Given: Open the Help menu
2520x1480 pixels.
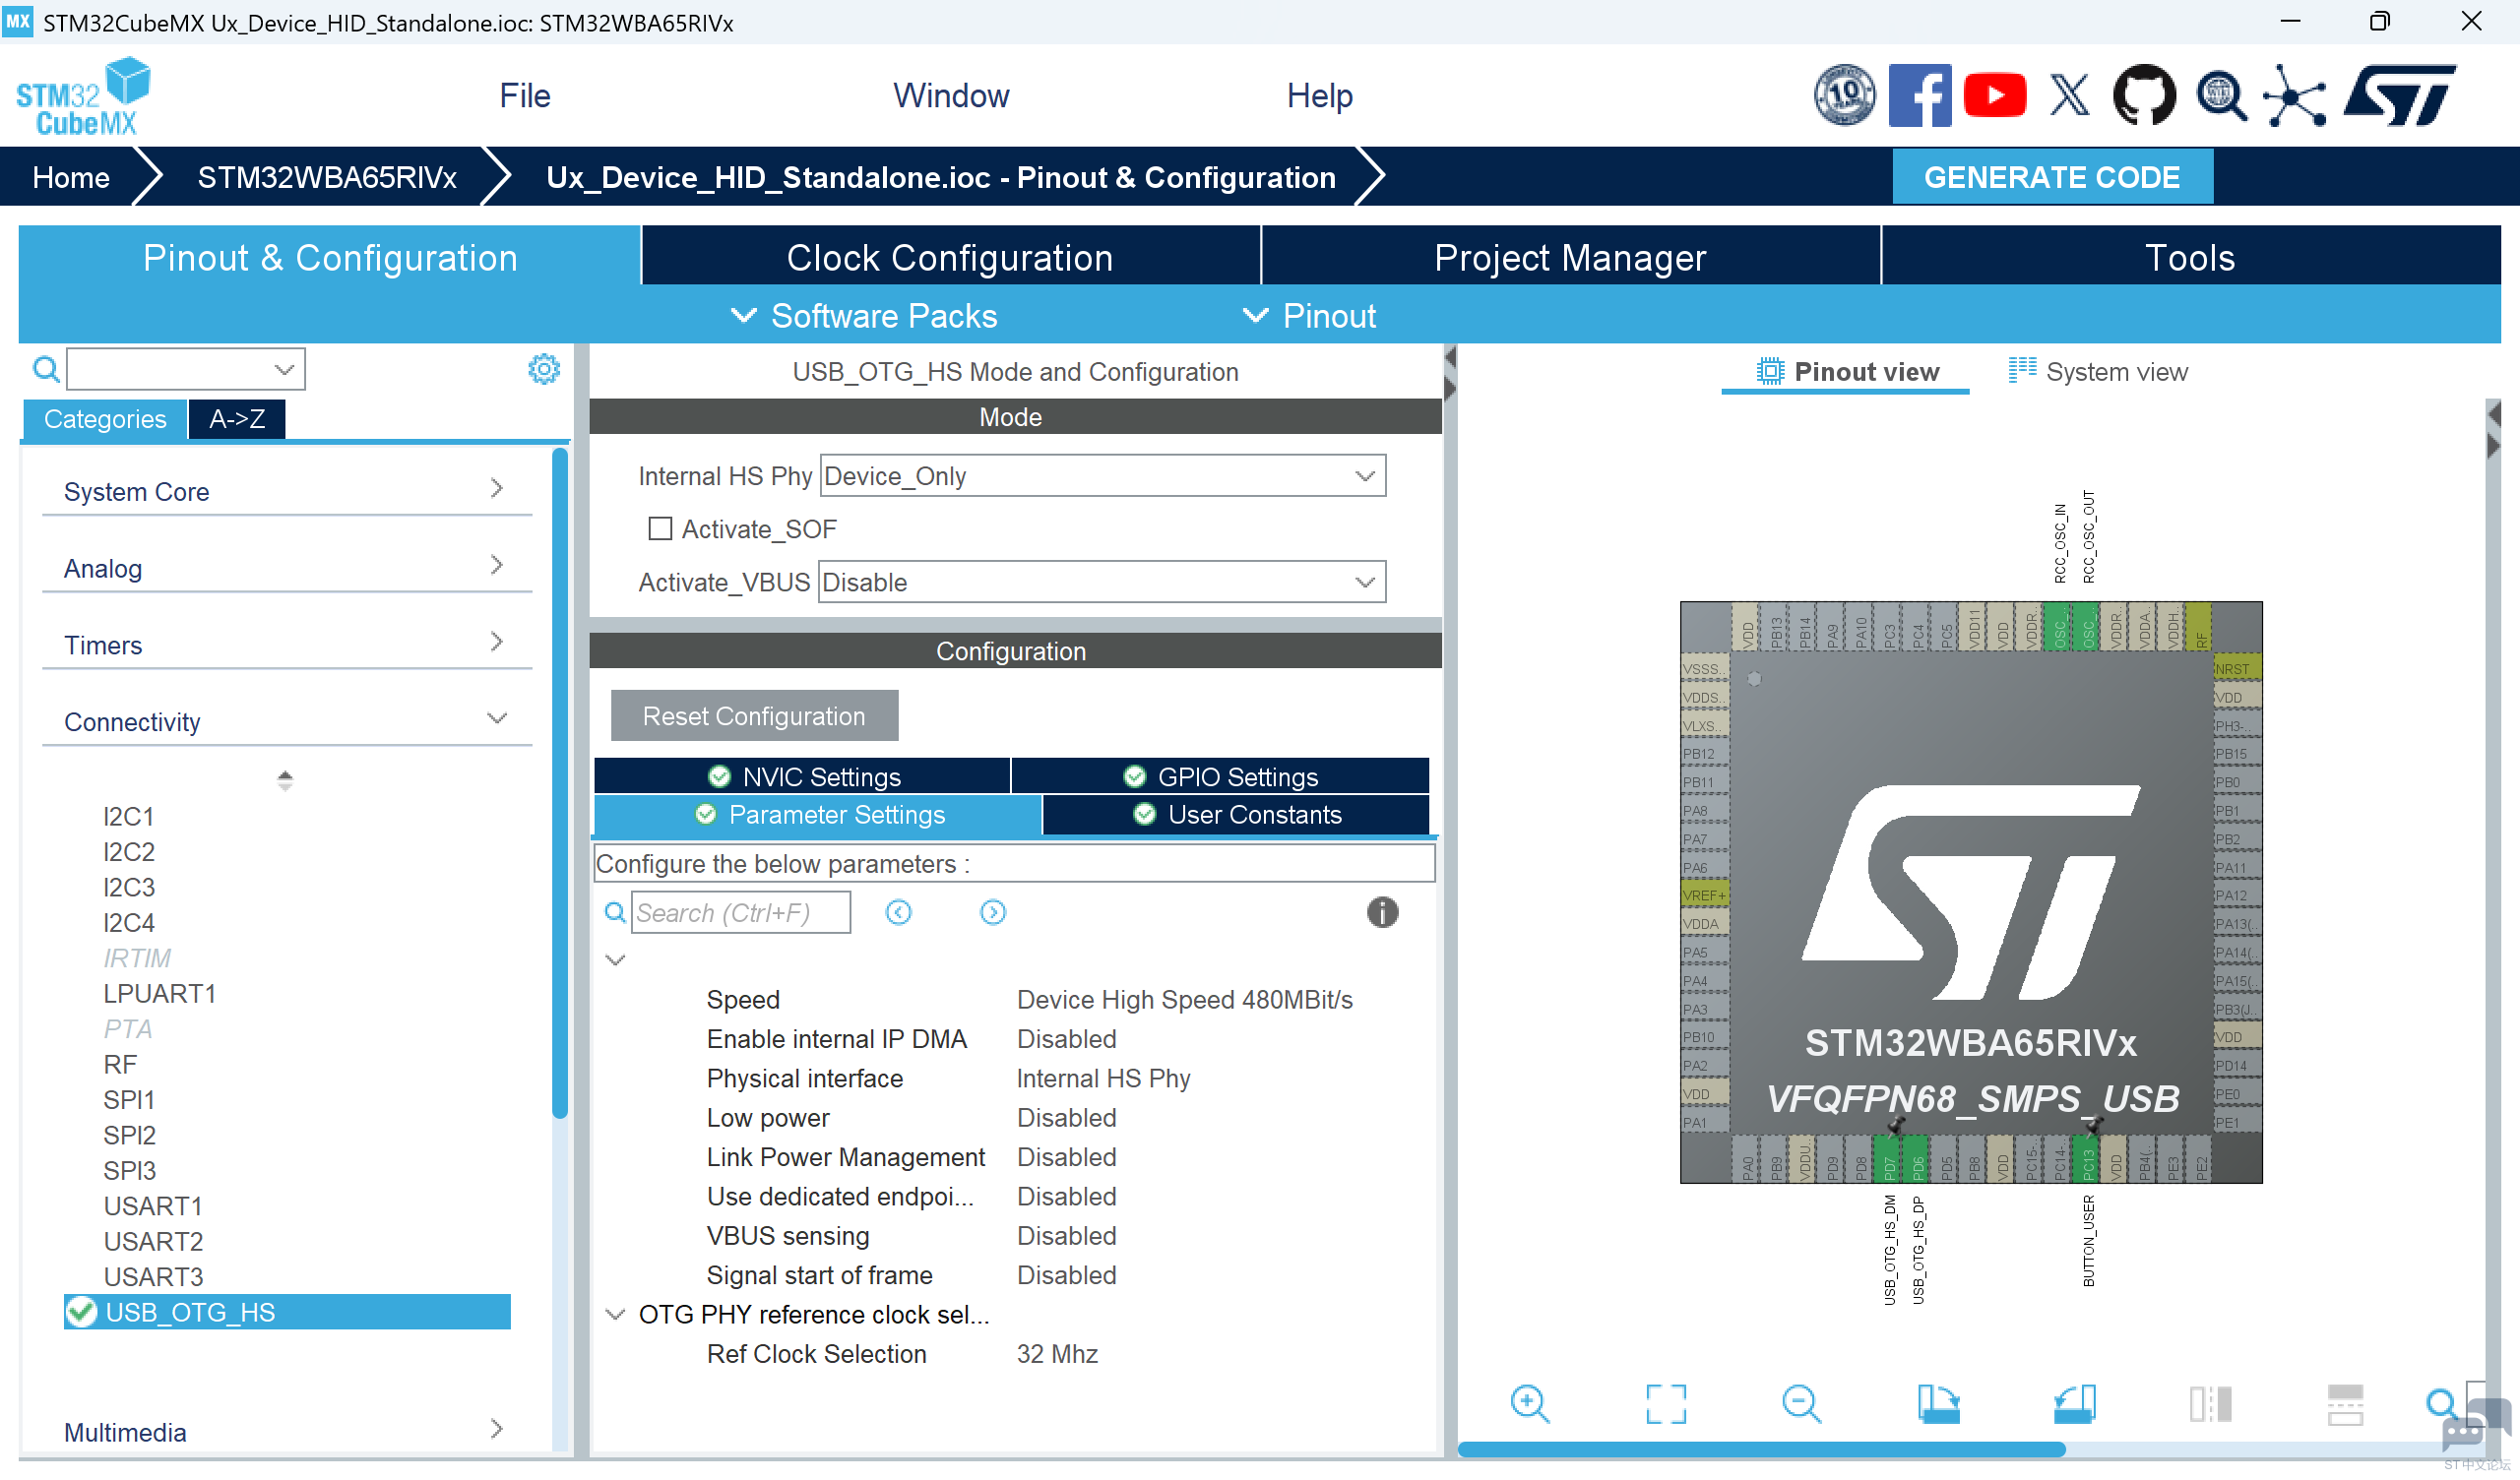Looking at the screenshot, I should coord(1320,96).
